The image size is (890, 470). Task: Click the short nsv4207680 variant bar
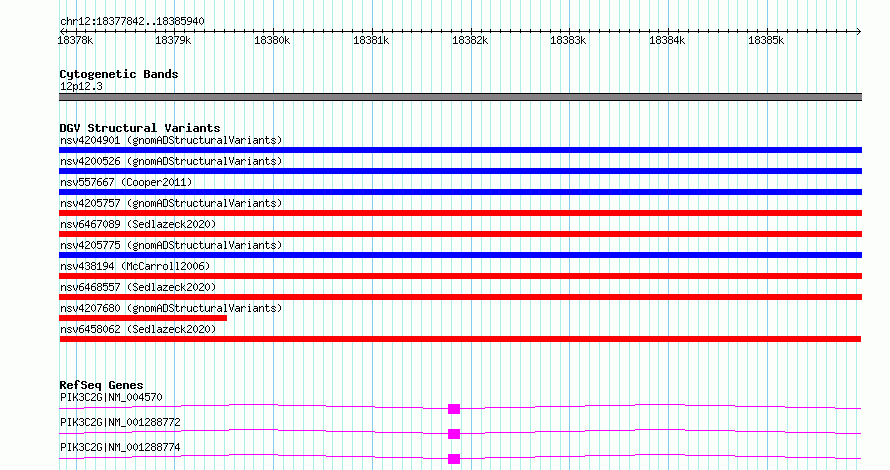click(x=143, y=318)
